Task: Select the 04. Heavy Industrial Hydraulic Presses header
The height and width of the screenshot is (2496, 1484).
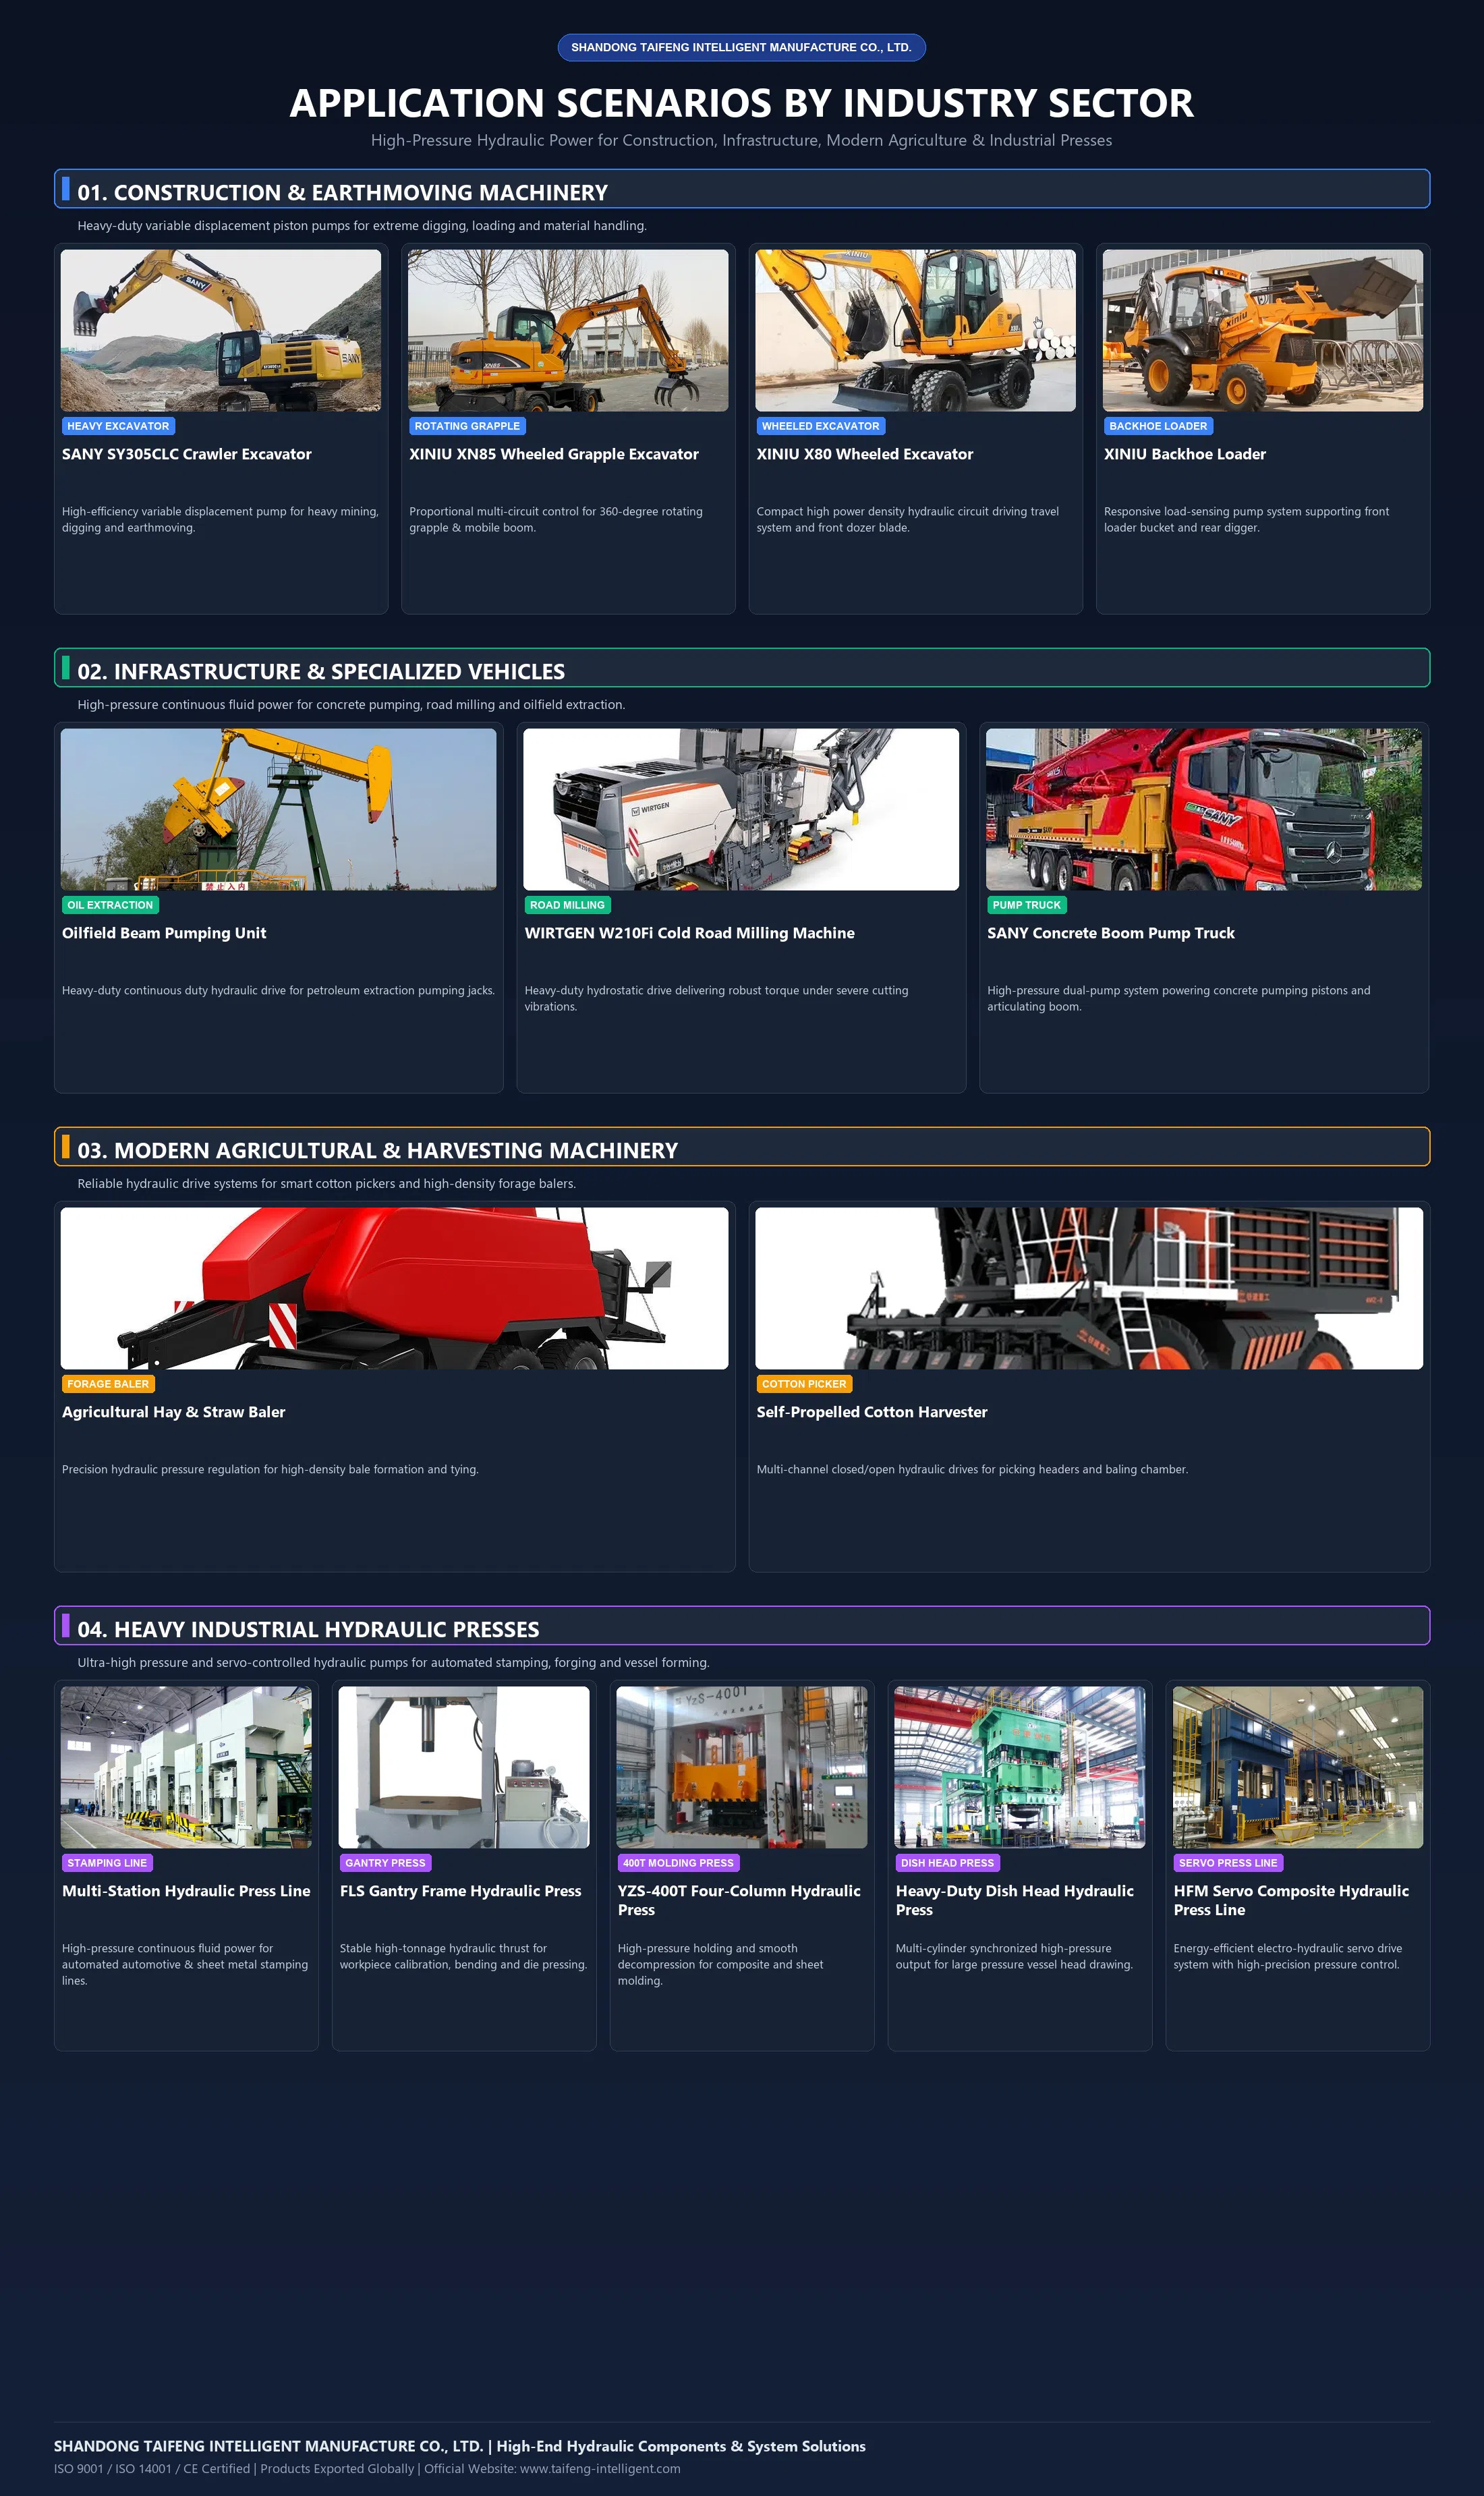Action: pyautogui.click(x=742, y=1626)
